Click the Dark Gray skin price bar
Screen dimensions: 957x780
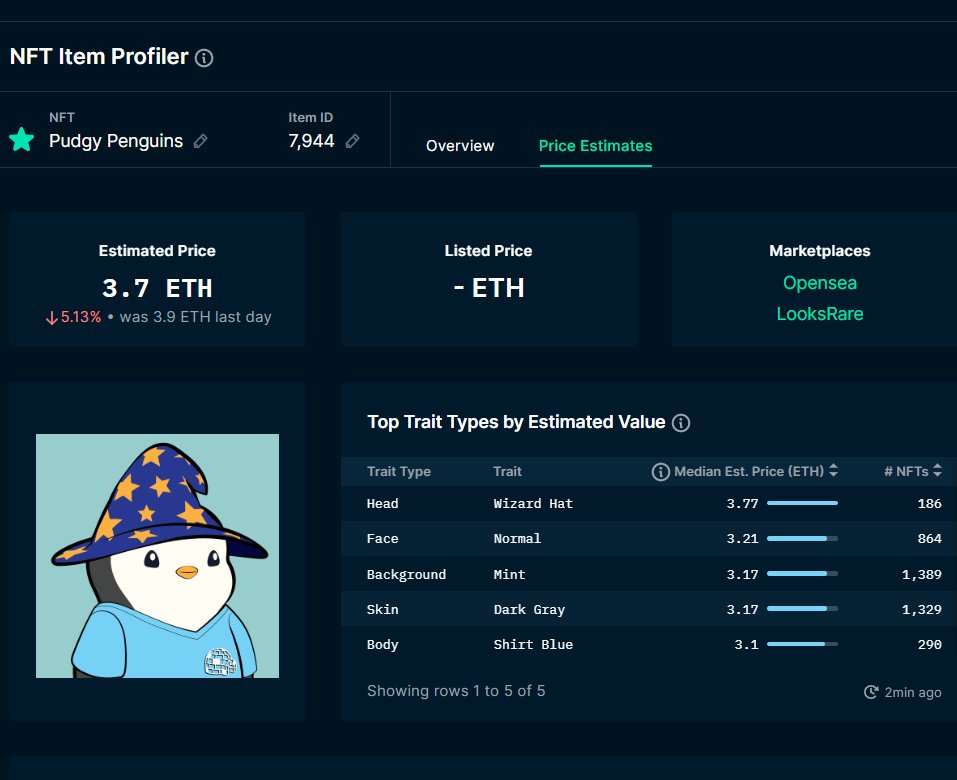802,609
